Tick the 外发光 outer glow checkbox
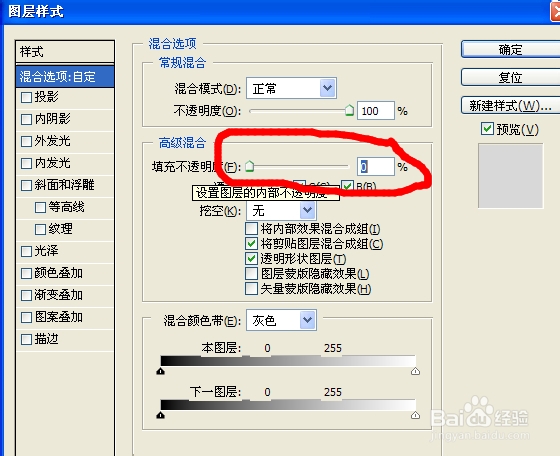The width and height of the screenshot is (560, 456). pos(26,141)
